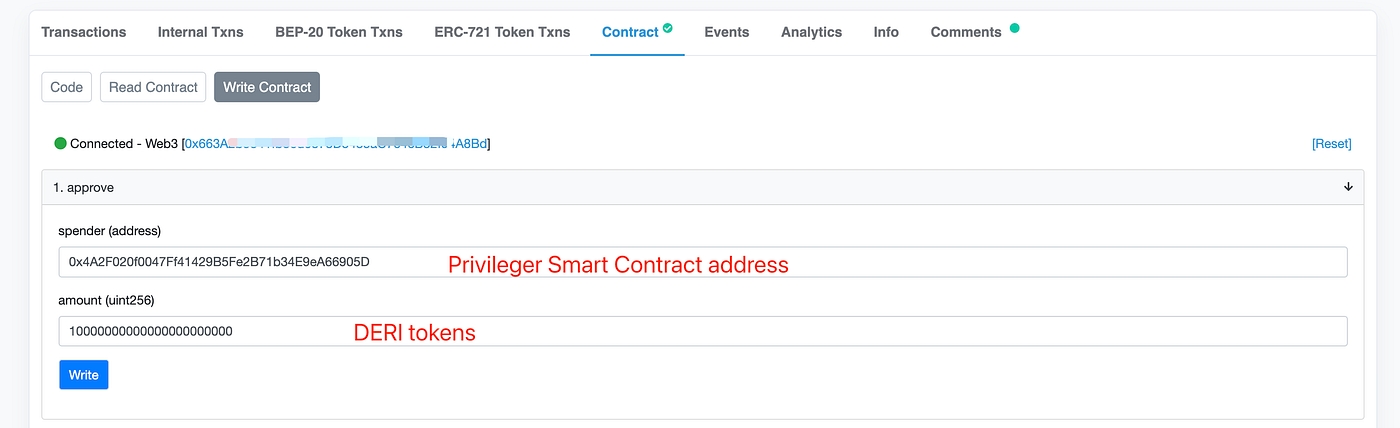Open the BEP-20 Token Txns tab
This screenshot has width=1400, height=428.
[339, 32]
